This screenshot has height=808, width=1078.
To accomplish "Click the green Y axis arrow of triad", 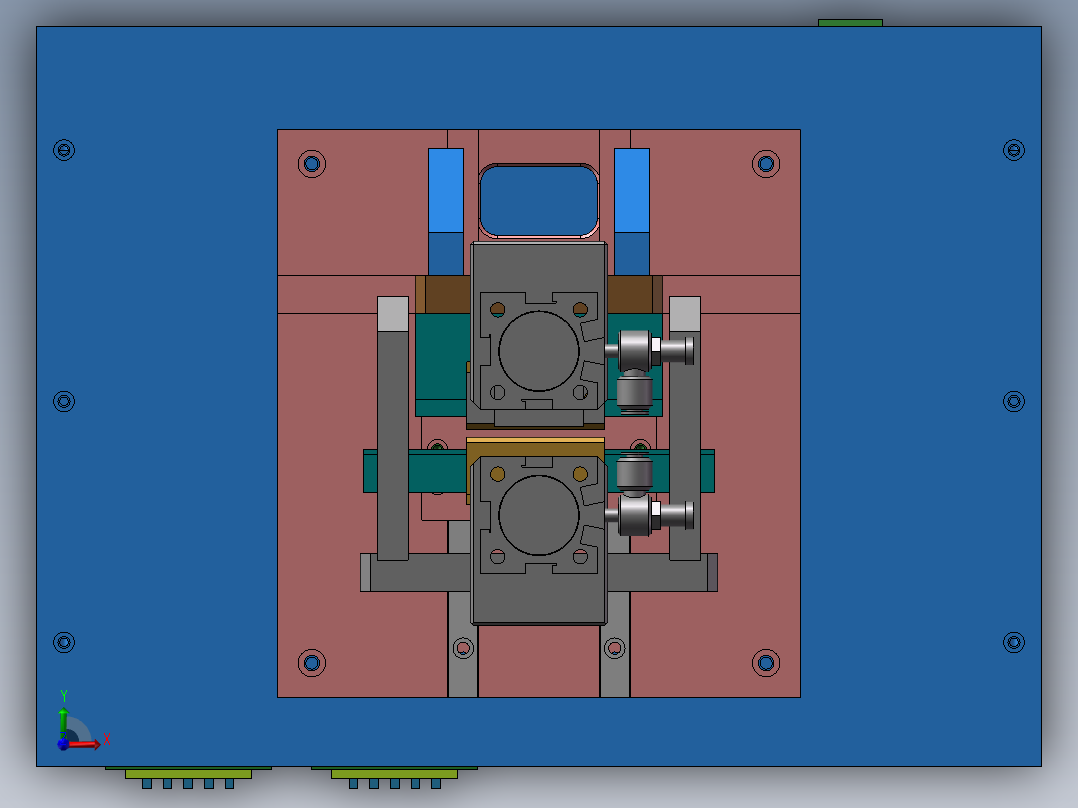I will [63, 720].
